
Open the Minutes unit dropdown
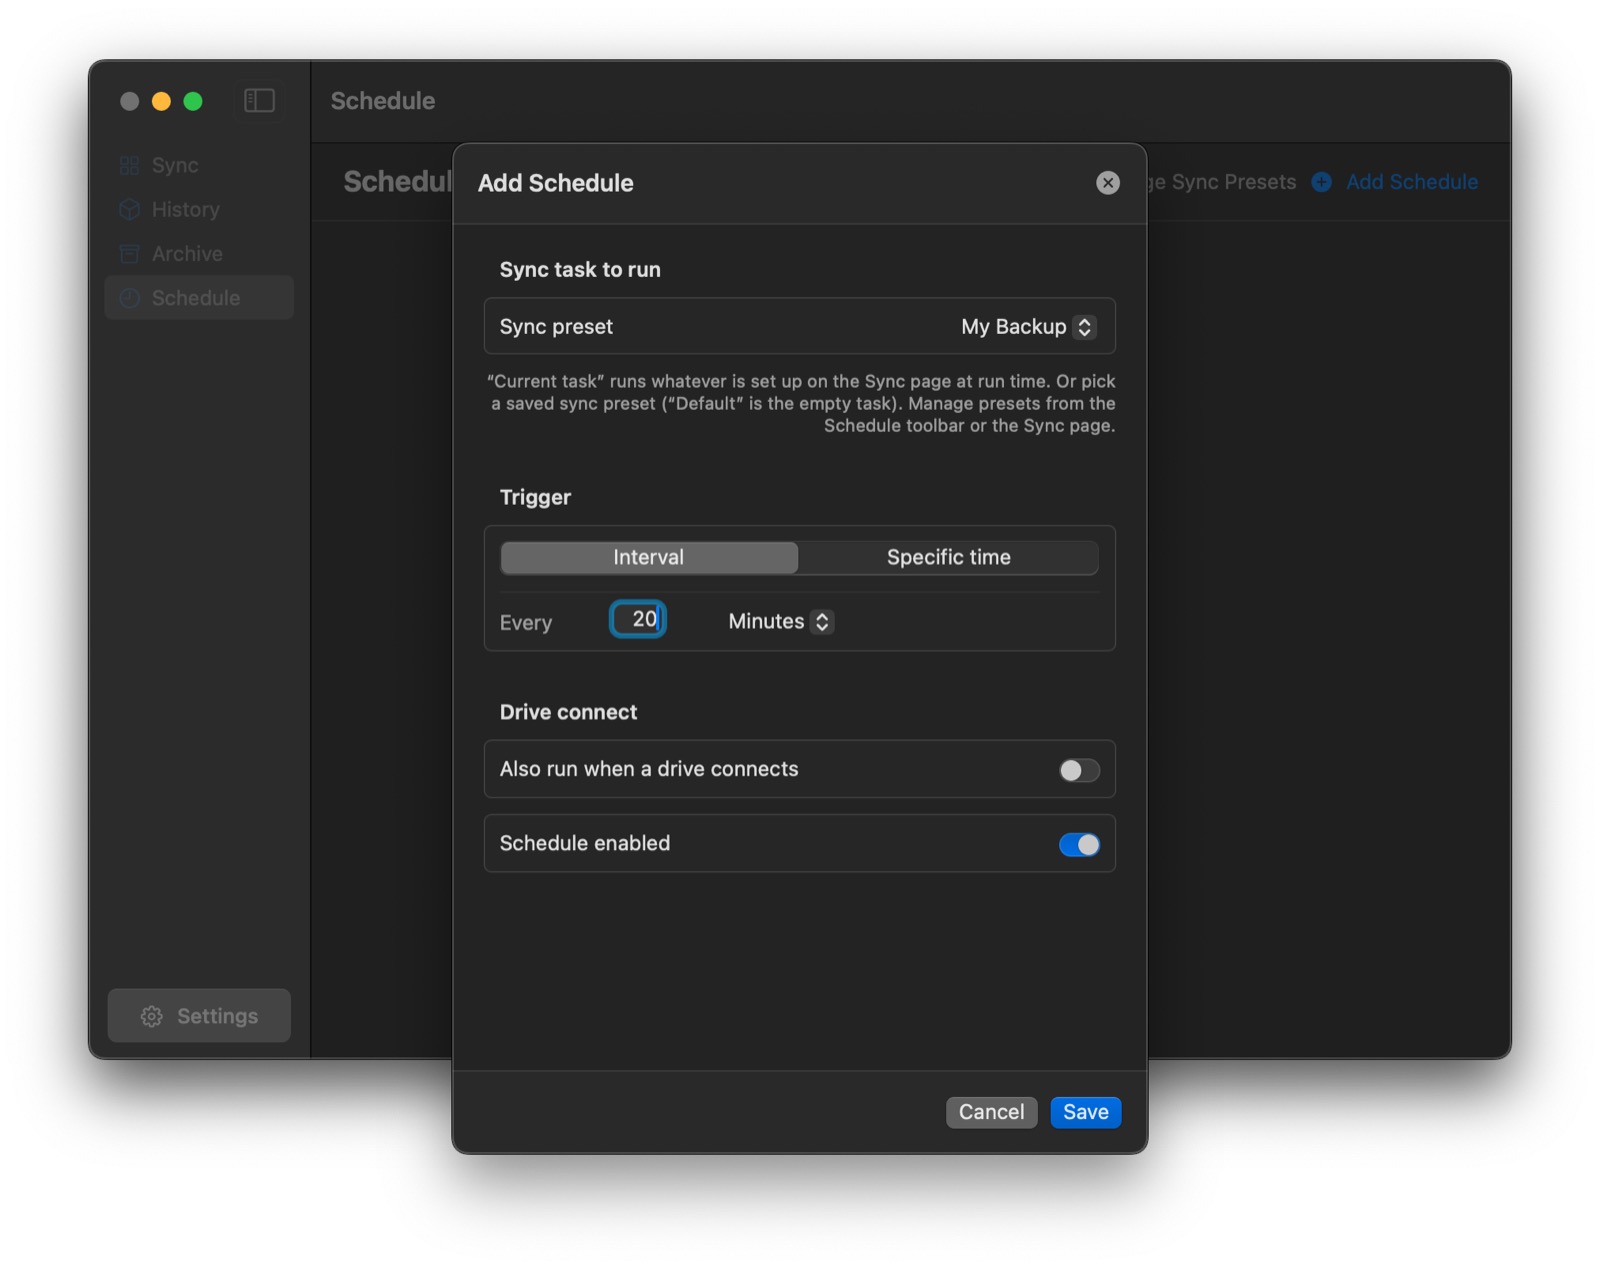click(x=780, y=622)
